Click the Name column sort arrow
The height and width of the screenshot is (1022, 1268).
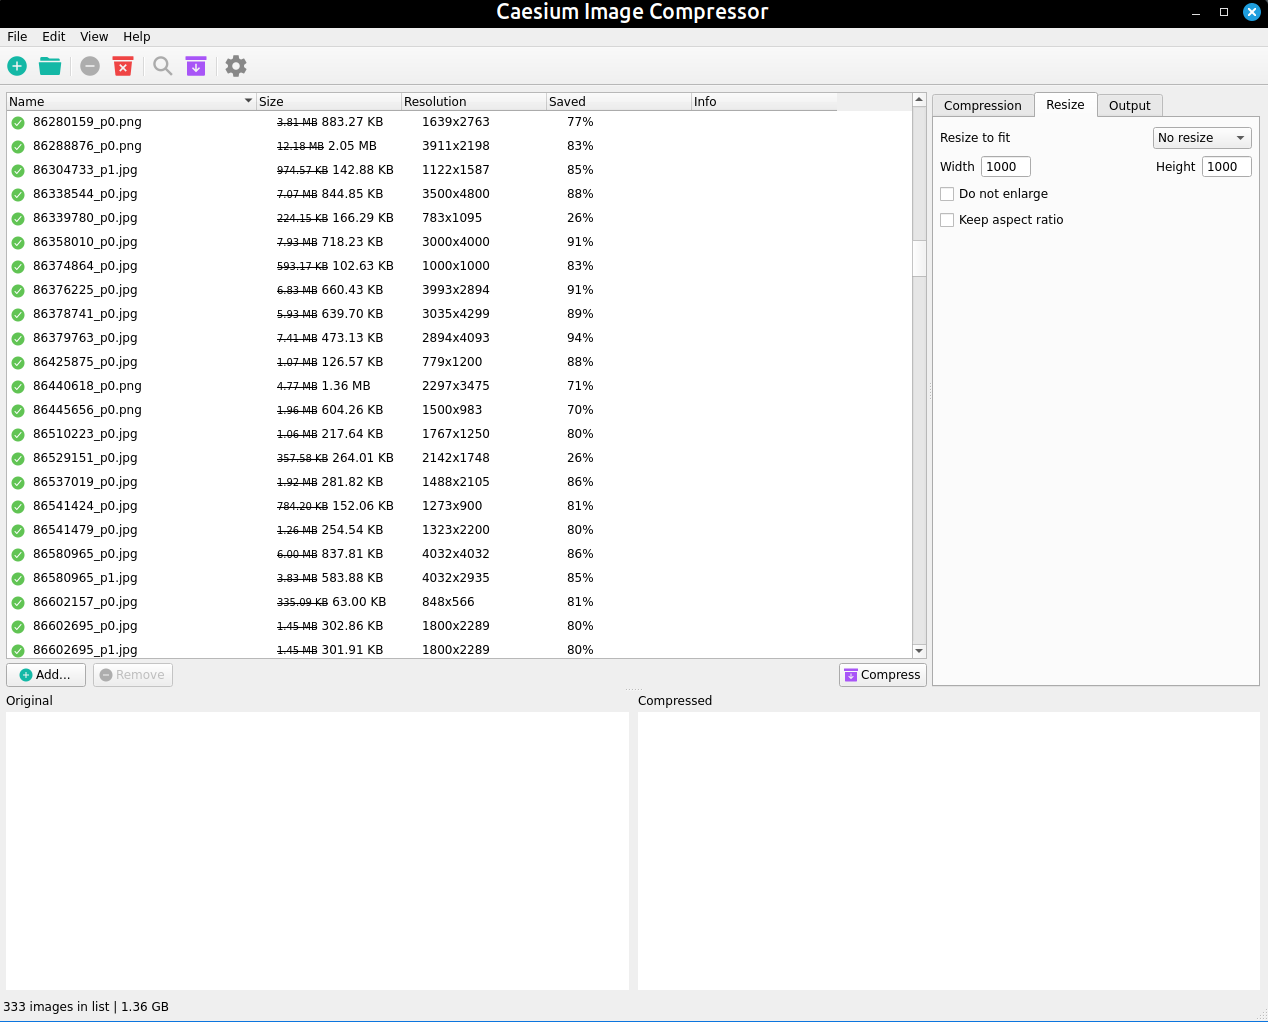tap(248, 101)
